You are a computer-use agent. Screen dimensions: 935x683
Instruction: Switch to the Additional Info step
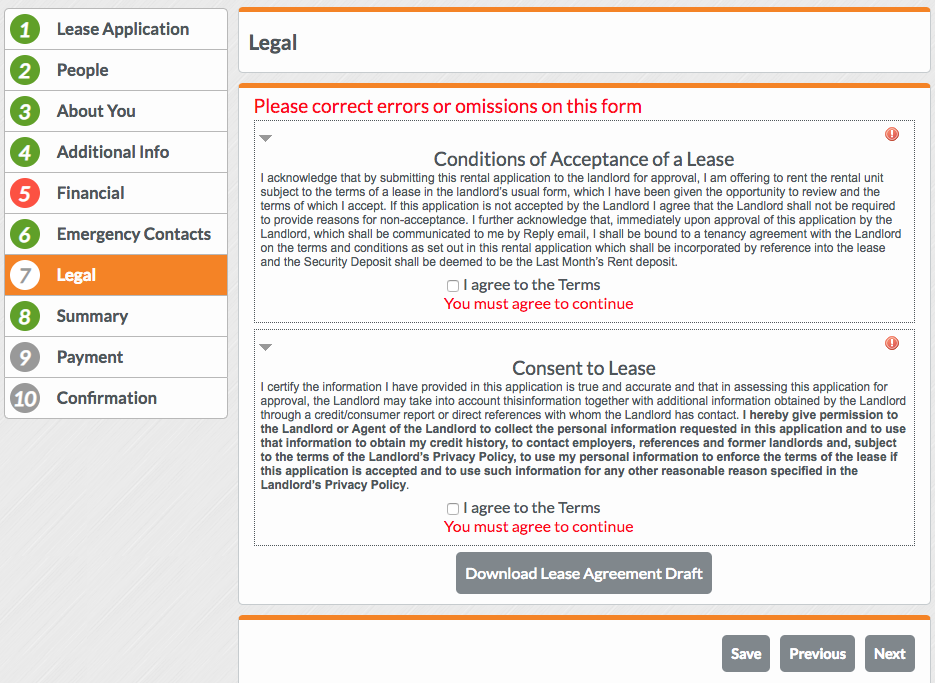pyautogui.click(x=112, y=152)
